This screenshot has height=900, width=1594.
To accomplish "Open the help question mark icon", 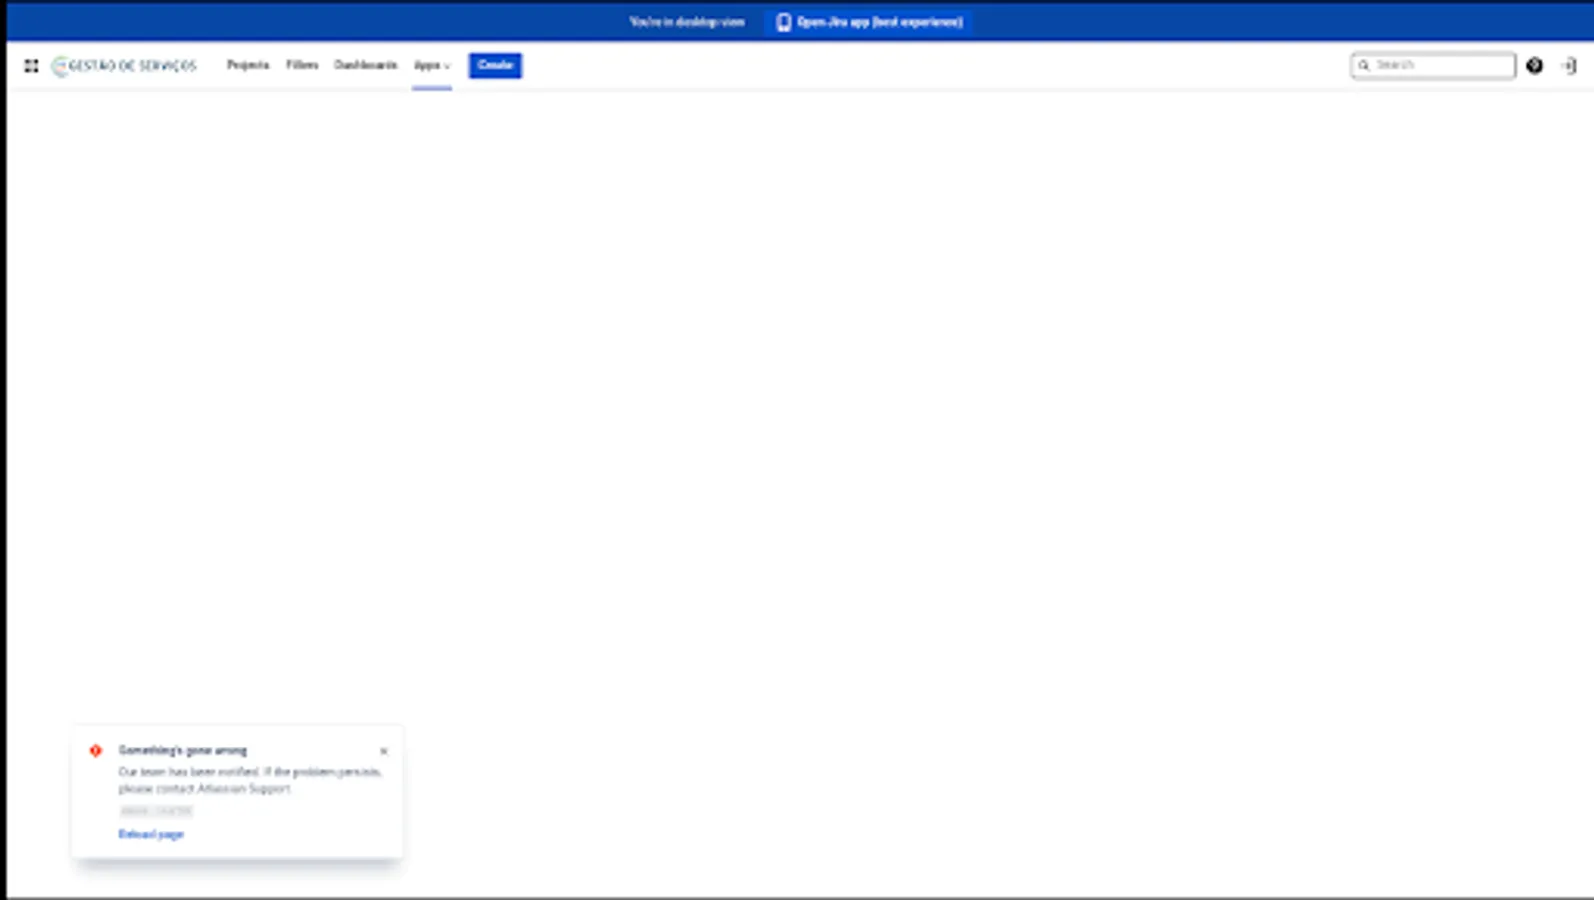I will [1534, 66].
